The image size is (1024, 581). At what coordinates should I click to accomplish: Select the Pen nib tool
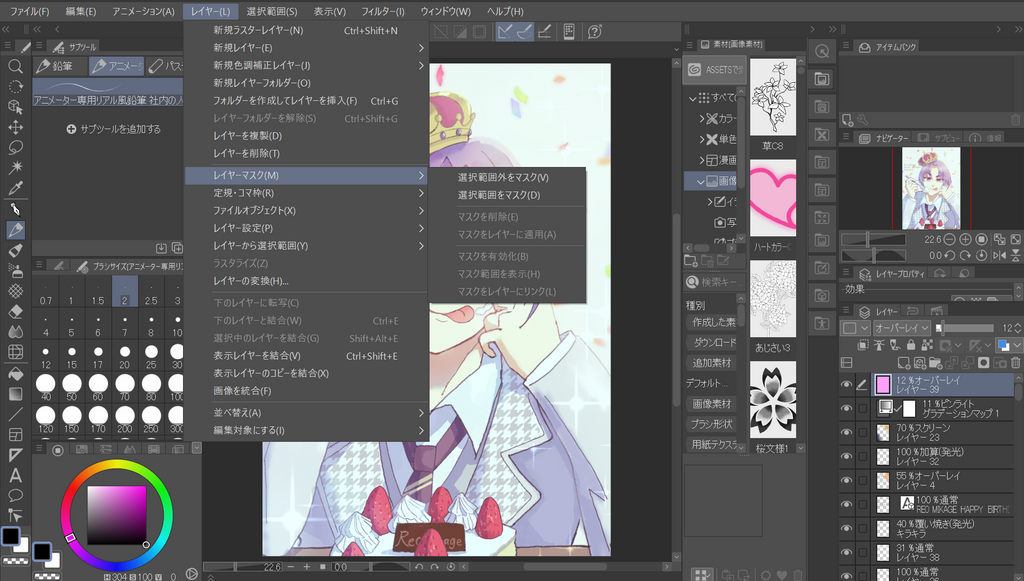tap(15, 210)
